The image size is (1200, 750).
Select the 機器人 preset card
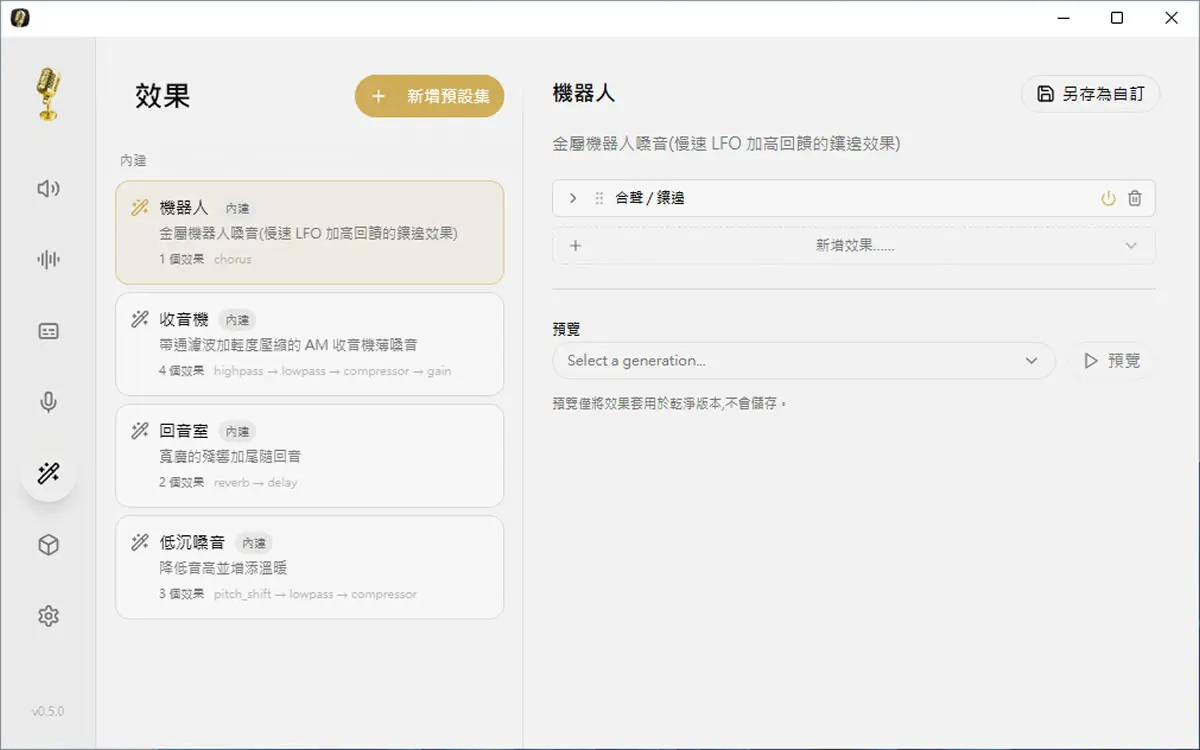tap(310, 232)
